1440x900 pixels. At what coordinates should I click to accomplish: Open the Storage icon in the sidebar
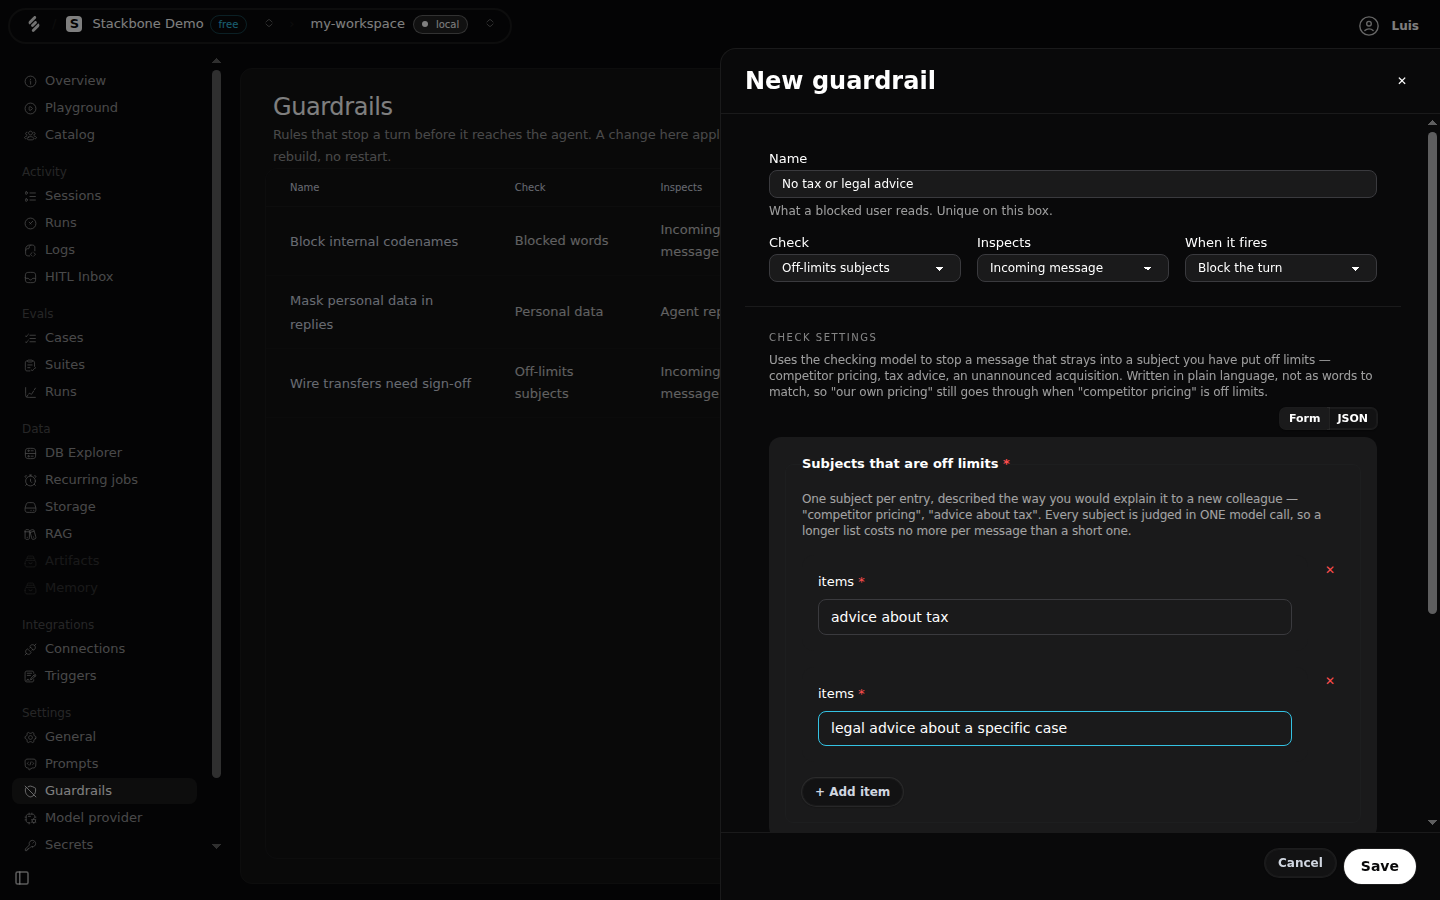[x=30, y=507]
